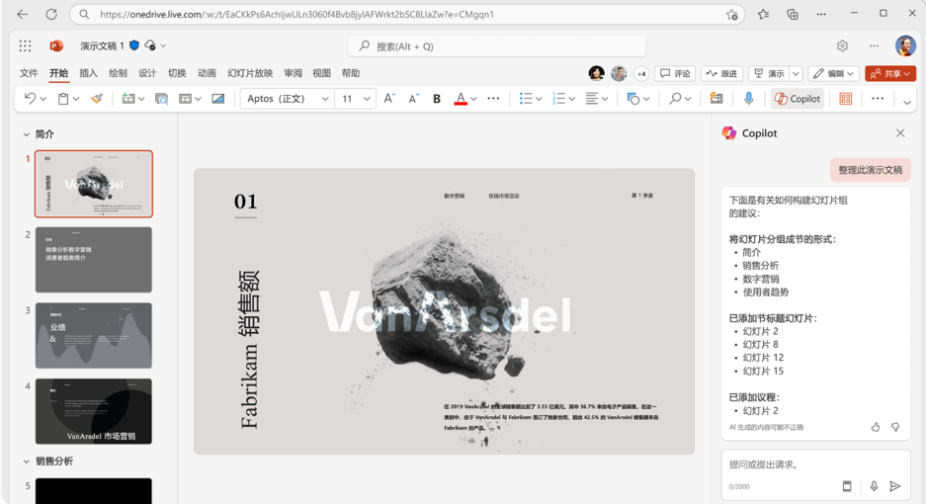Give thumbs down to Copilot response
Viewport: 926px width, 504px height.
(895, 427)
